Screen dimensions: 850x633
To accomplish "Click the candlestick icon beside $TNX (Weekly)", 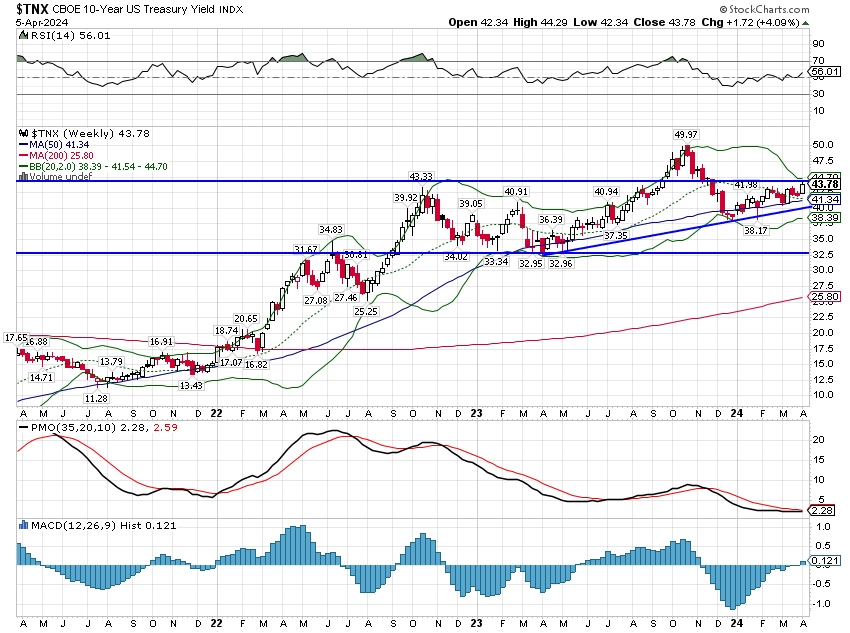I will (x=25, y=133).
